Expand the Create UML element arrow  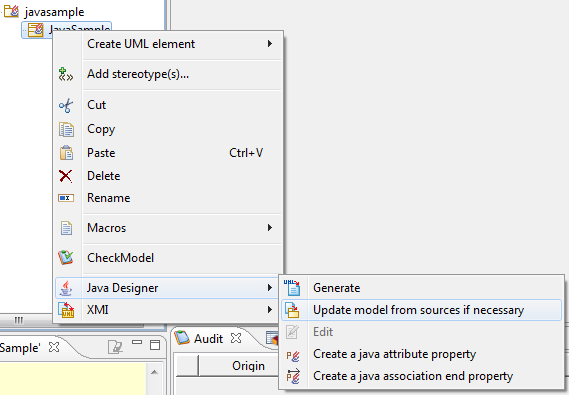tap(270, 44)
